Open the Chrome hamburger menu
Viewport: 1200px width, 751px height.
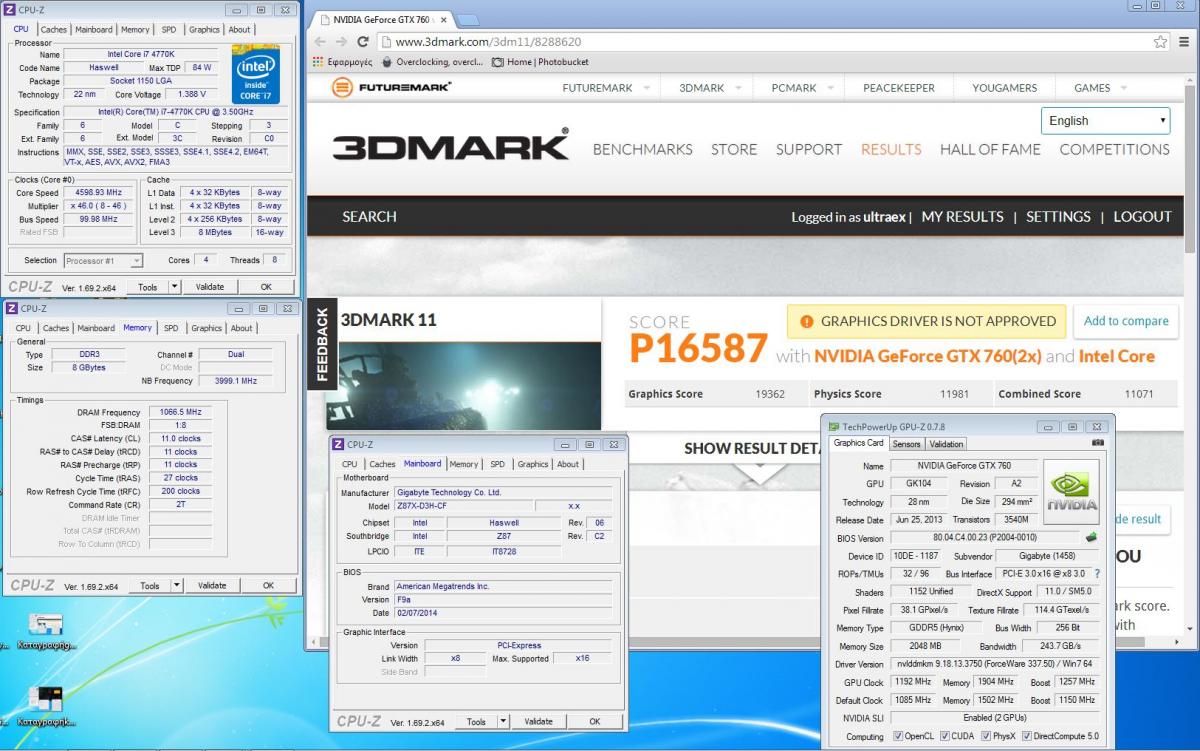tap(1182, 42)
